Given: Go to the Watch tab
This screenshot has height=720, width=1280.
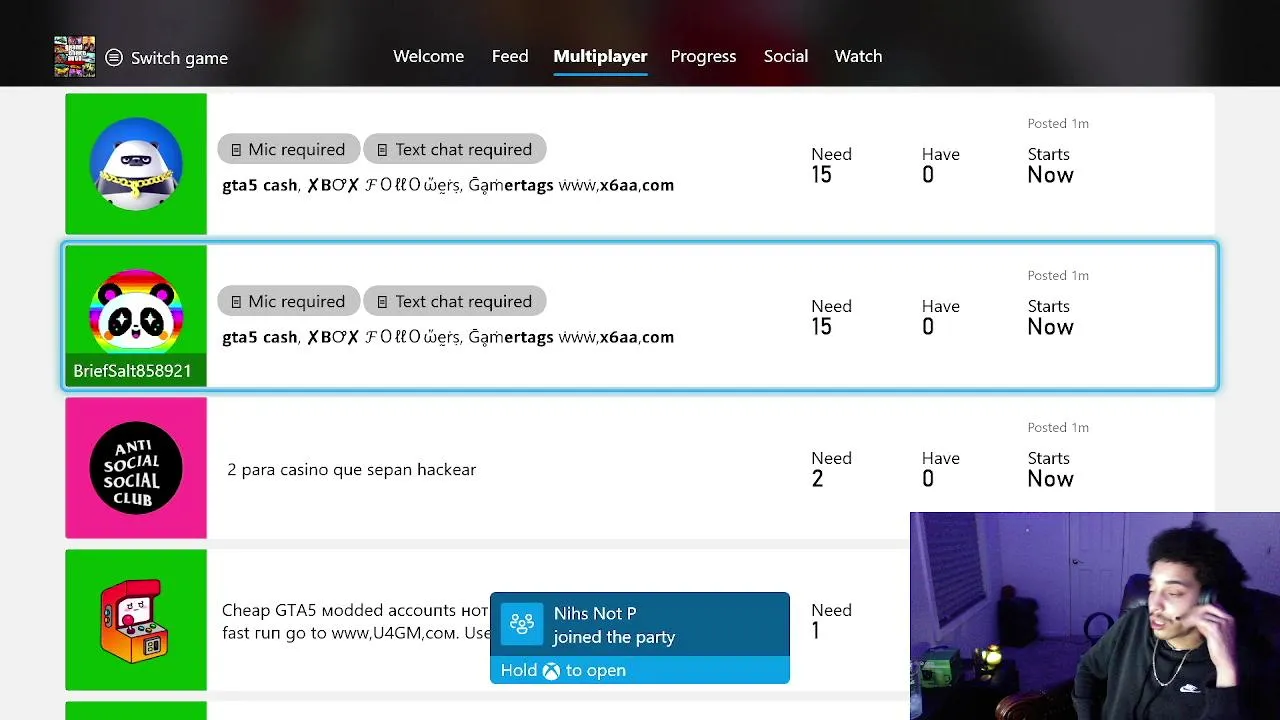Looking at the screenshot, I should coord(858,56).
